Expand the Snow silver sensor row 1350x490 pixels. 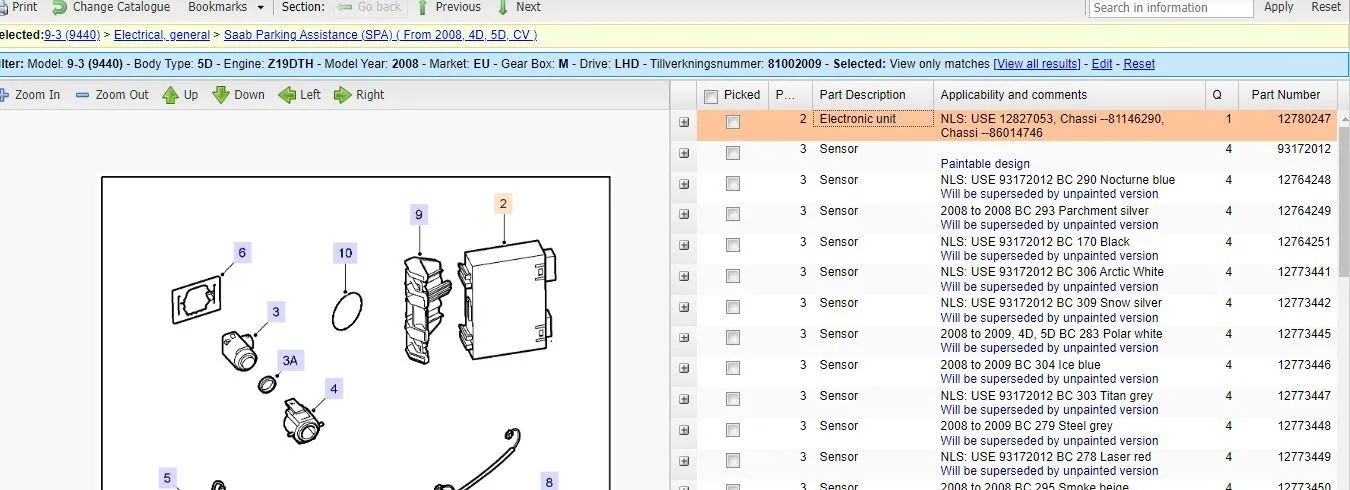(684, 307)
